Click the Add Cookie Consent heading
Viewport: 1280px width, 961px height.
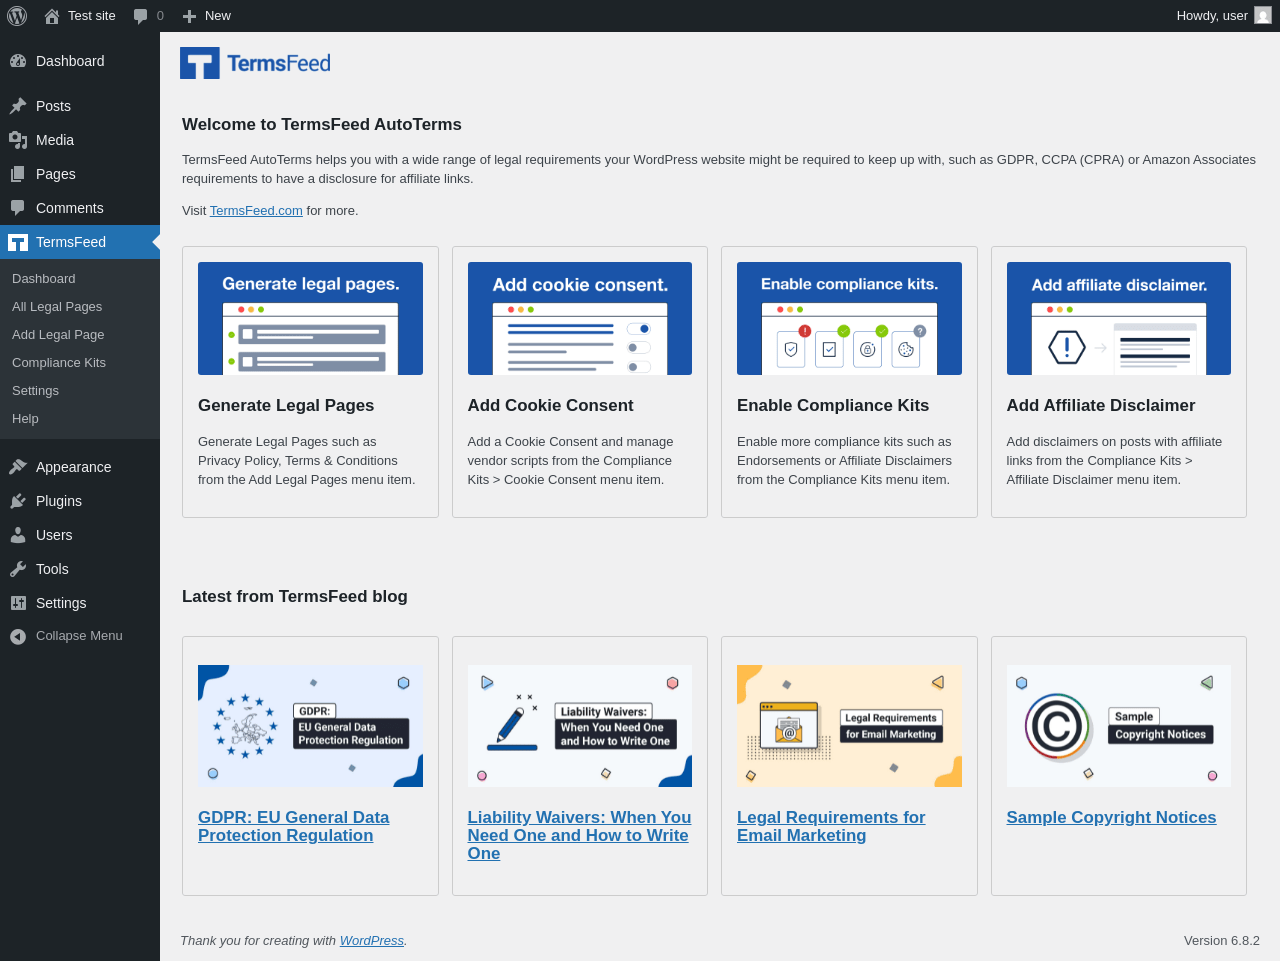[x=551, y=405]
